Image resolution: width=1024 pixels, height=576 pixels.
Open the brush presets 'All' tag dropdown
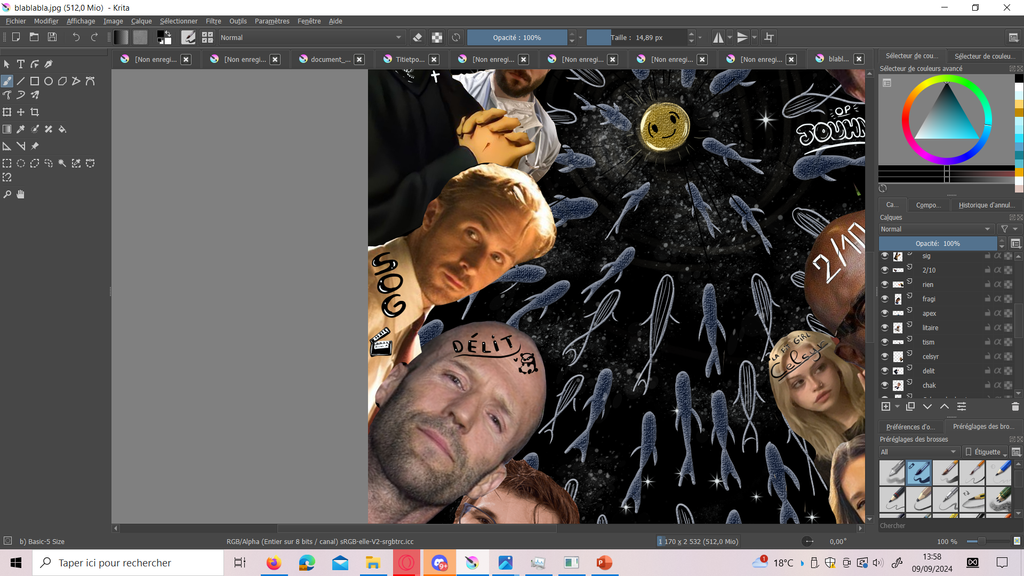point(918,452)
